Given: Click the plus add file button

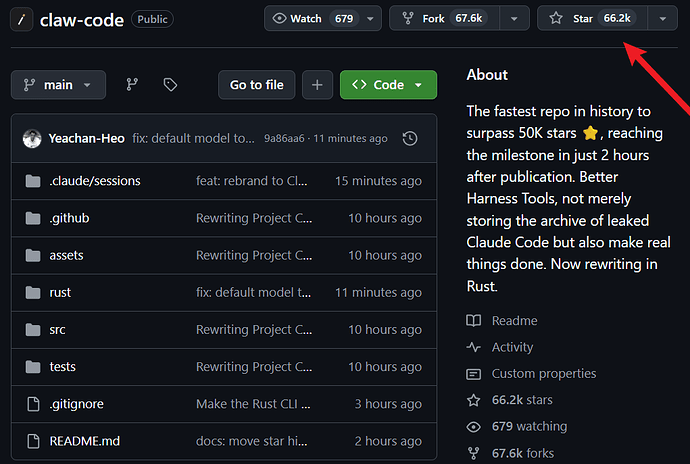Looking at the screenshot, I should click(317, 85).
